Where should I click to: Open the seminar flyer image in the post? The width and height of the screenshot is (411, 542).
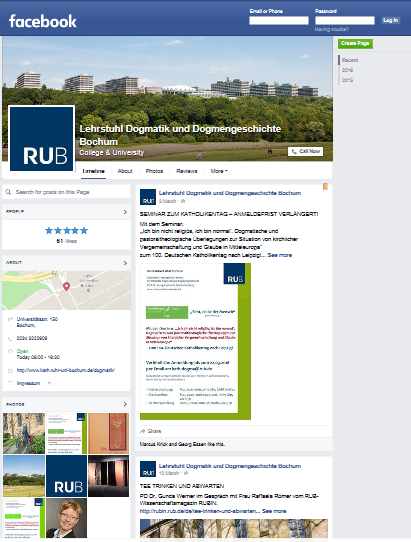(x=195, y=342)
